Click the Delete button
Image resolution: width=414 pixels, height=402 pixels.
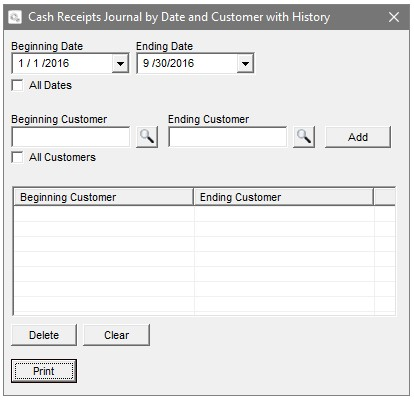pyautogui.click(x=44, y=335)
